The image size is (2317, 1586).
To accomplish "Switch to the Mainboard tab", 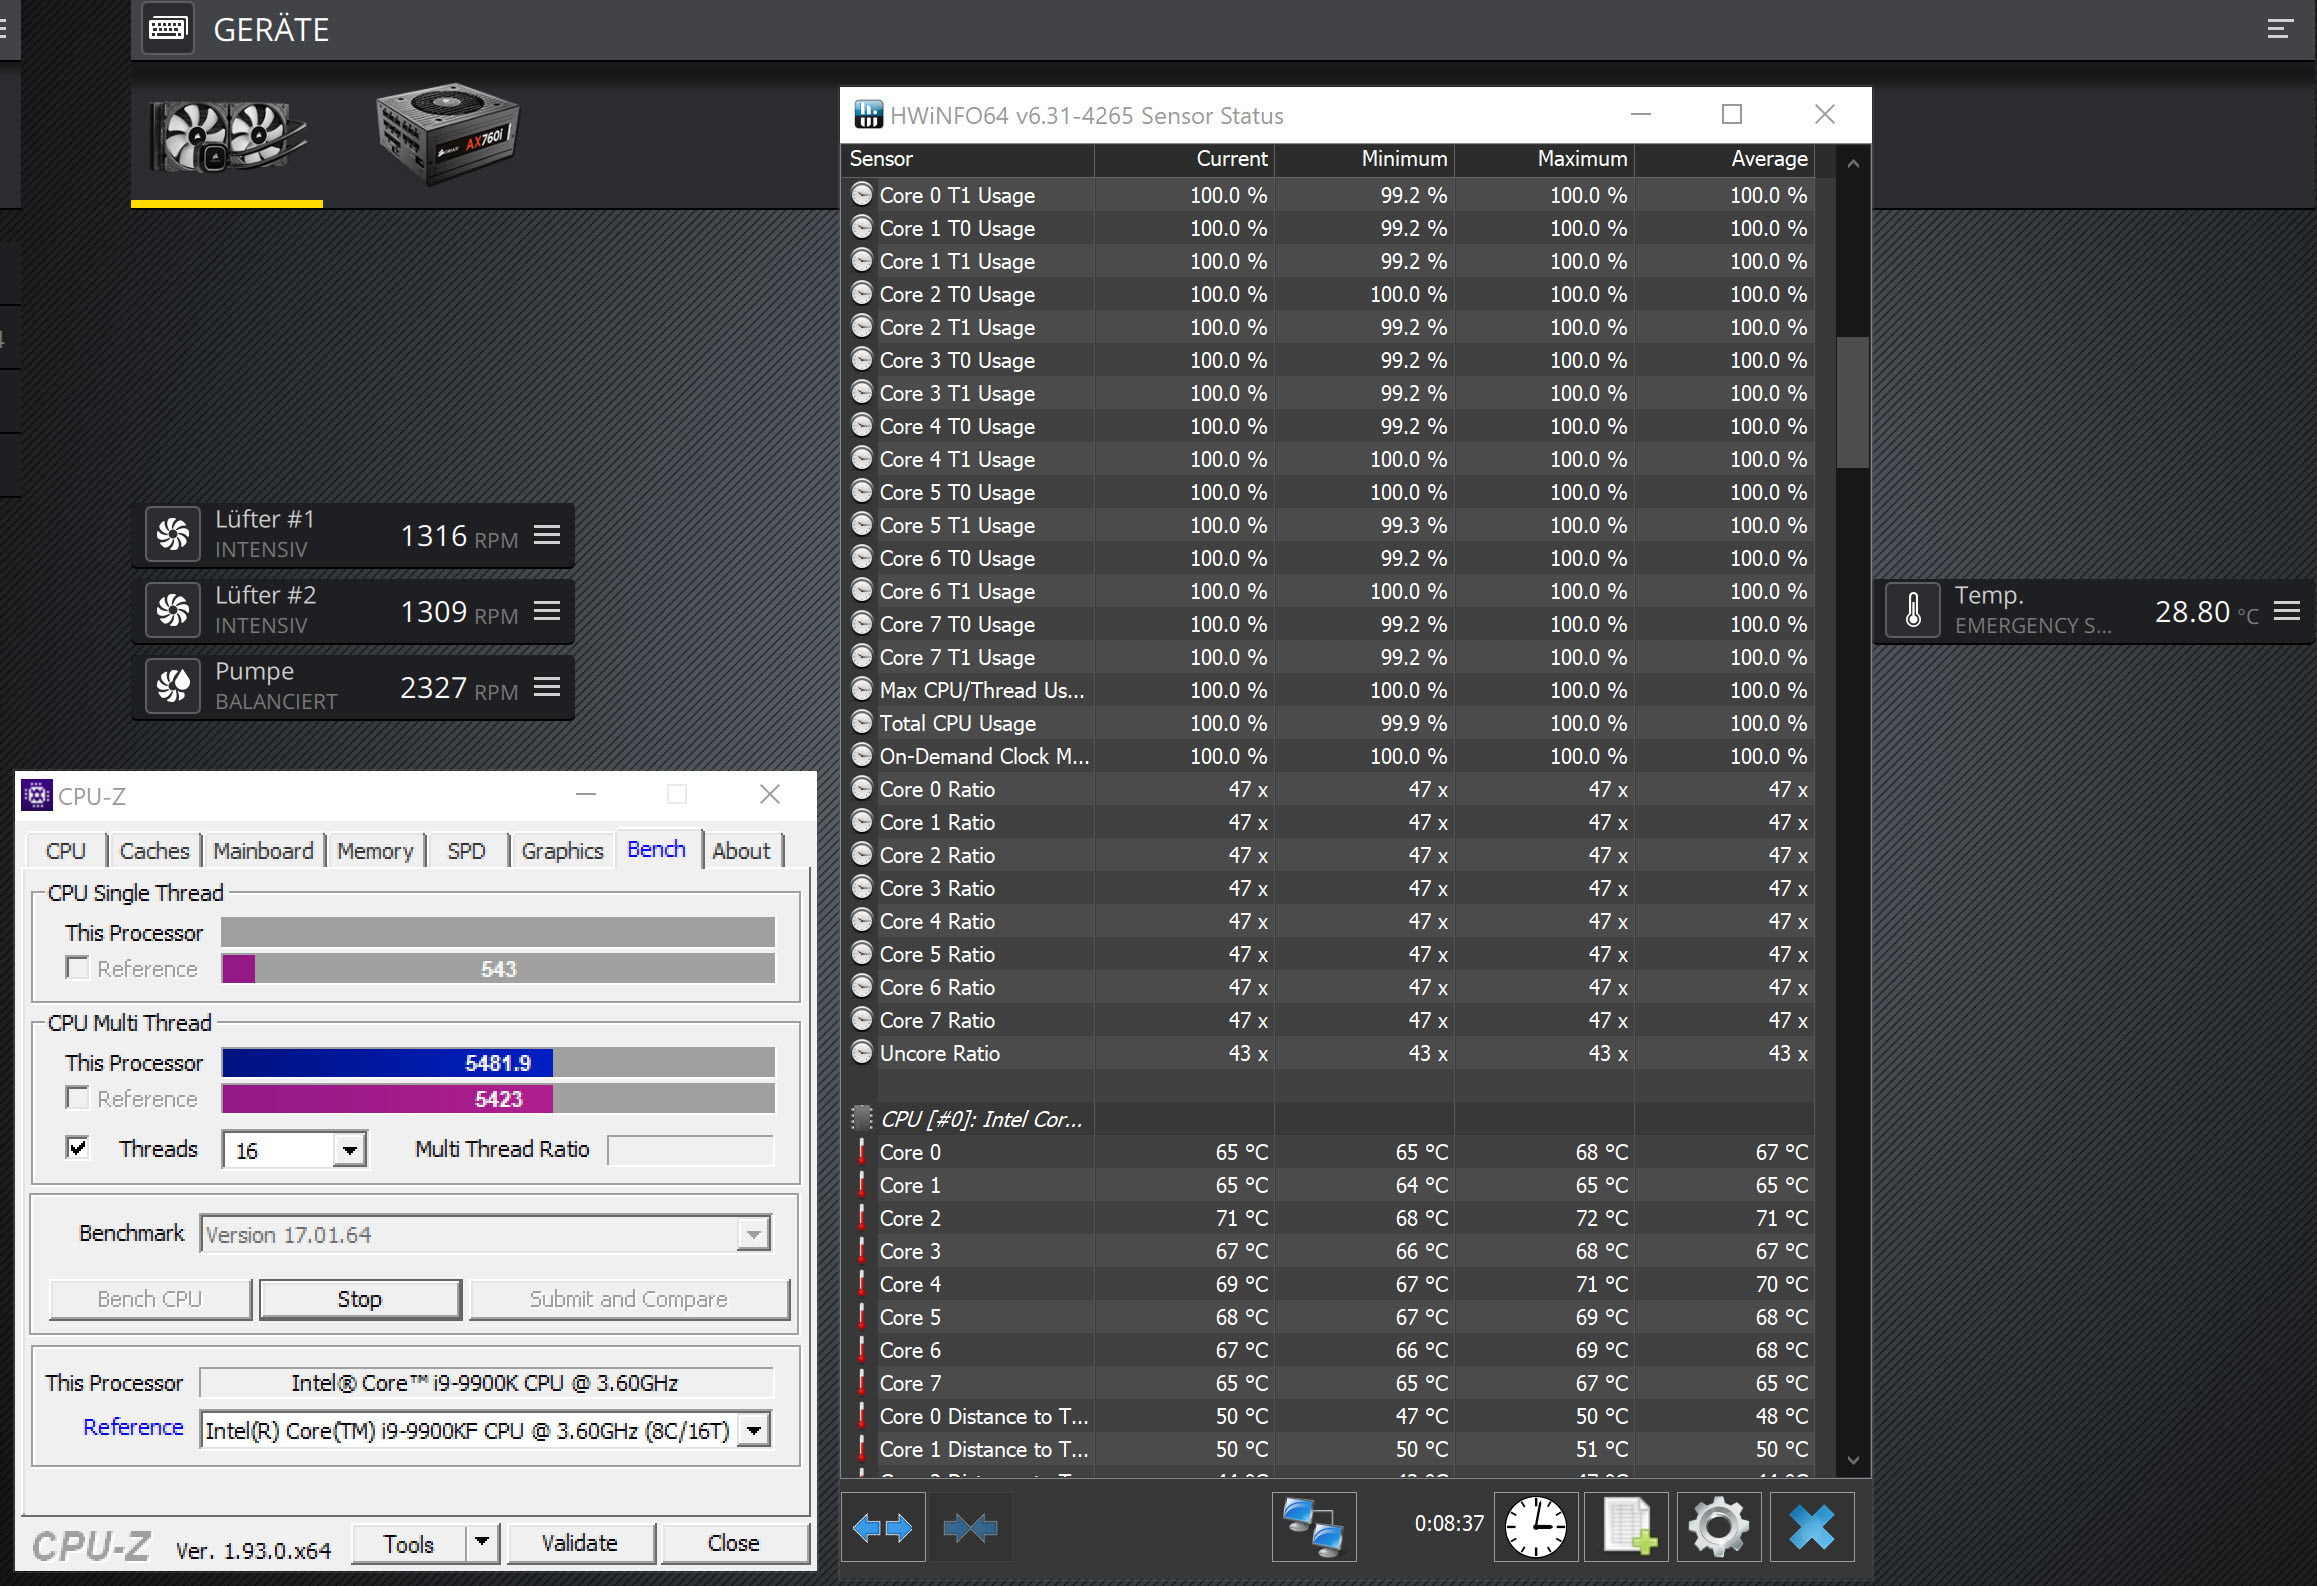I will click(x=262, y=851).
